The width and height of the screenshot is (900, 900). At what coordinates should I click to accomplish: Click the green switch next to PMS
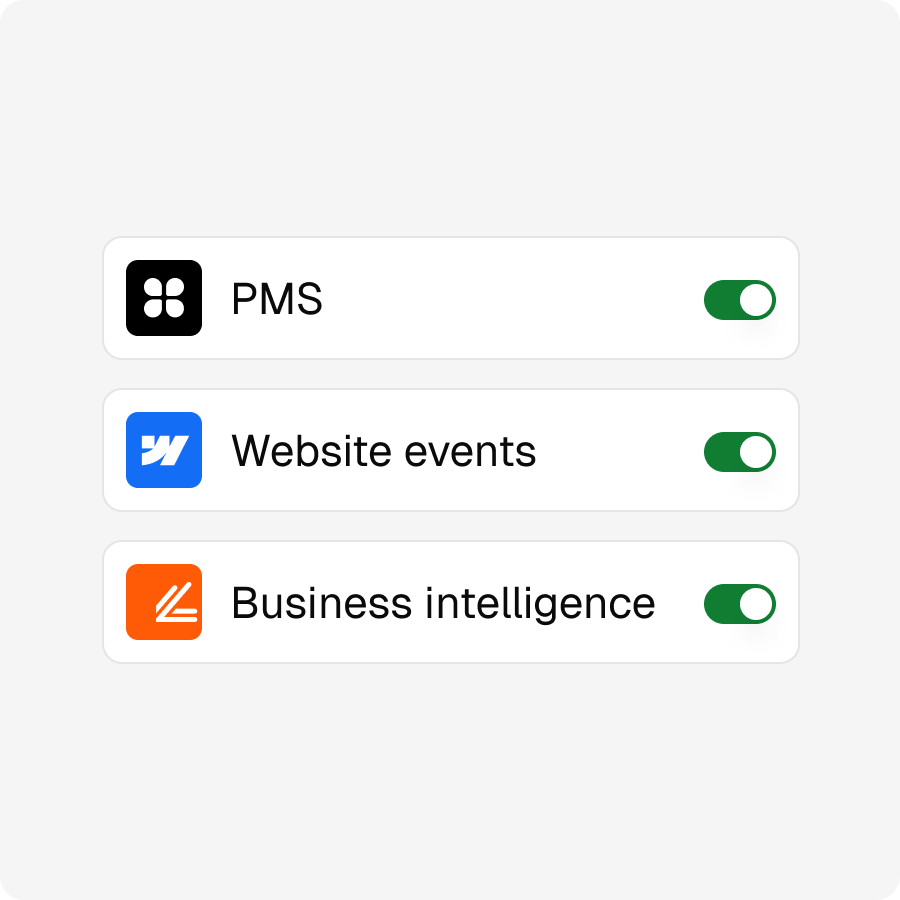pos(740,298)
